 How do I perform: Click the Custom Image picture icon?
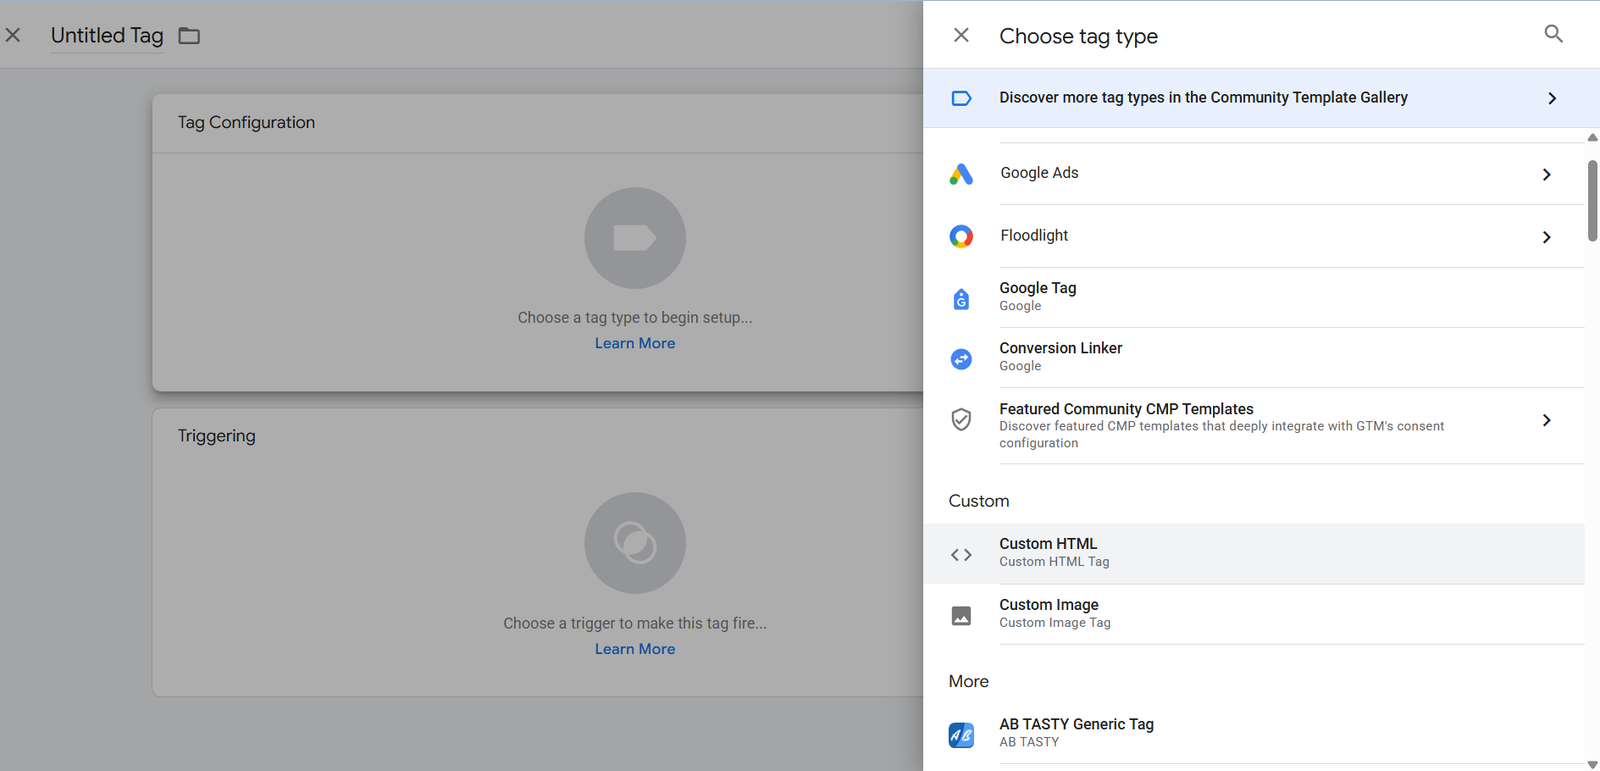pos(961,616)
